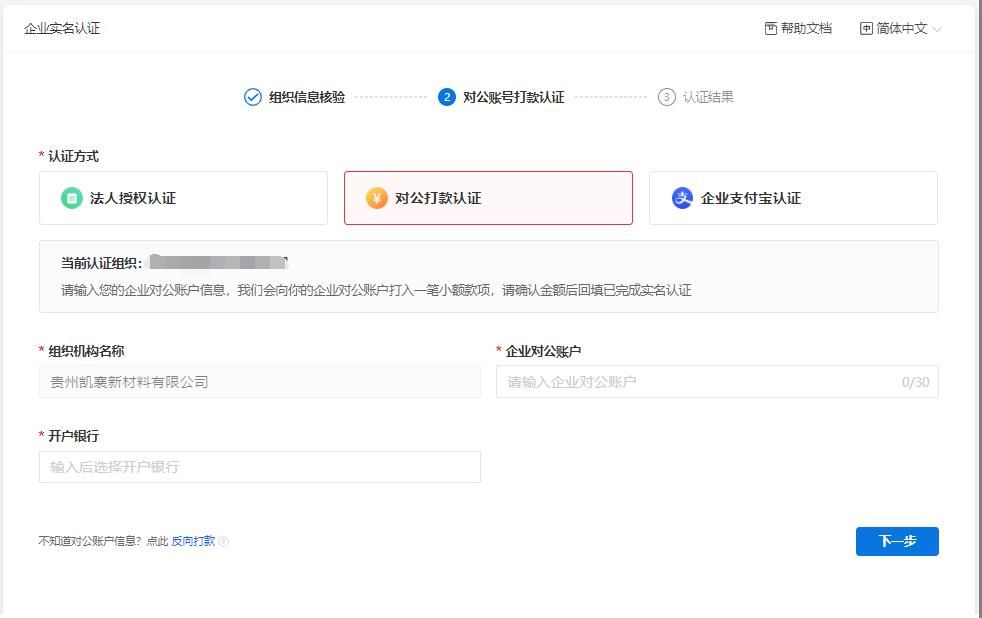Click the 下一步 button
The height and width of the screenshot is (618, 982).
pyautogui.click(x=897, y=541)
